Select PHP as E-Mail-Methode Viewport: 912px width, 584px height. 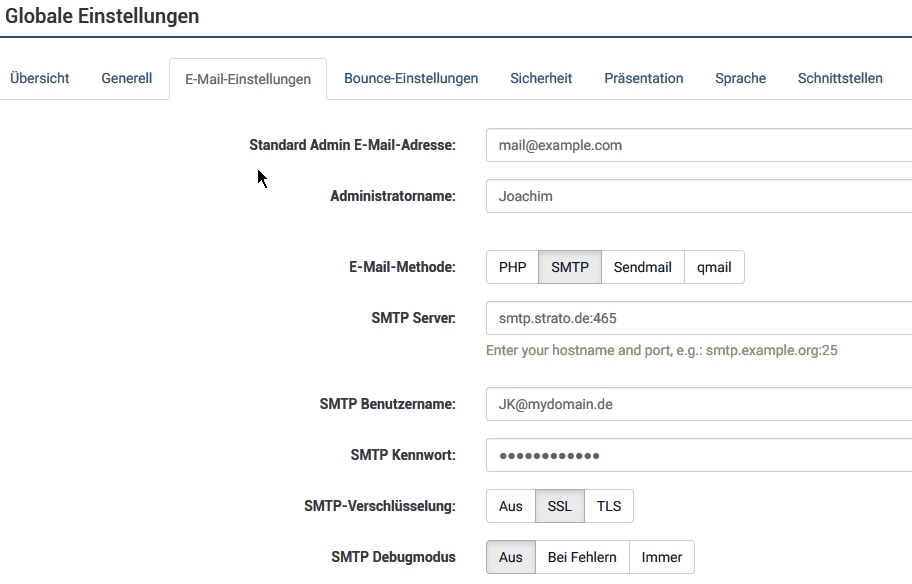(x=512, y=267)
